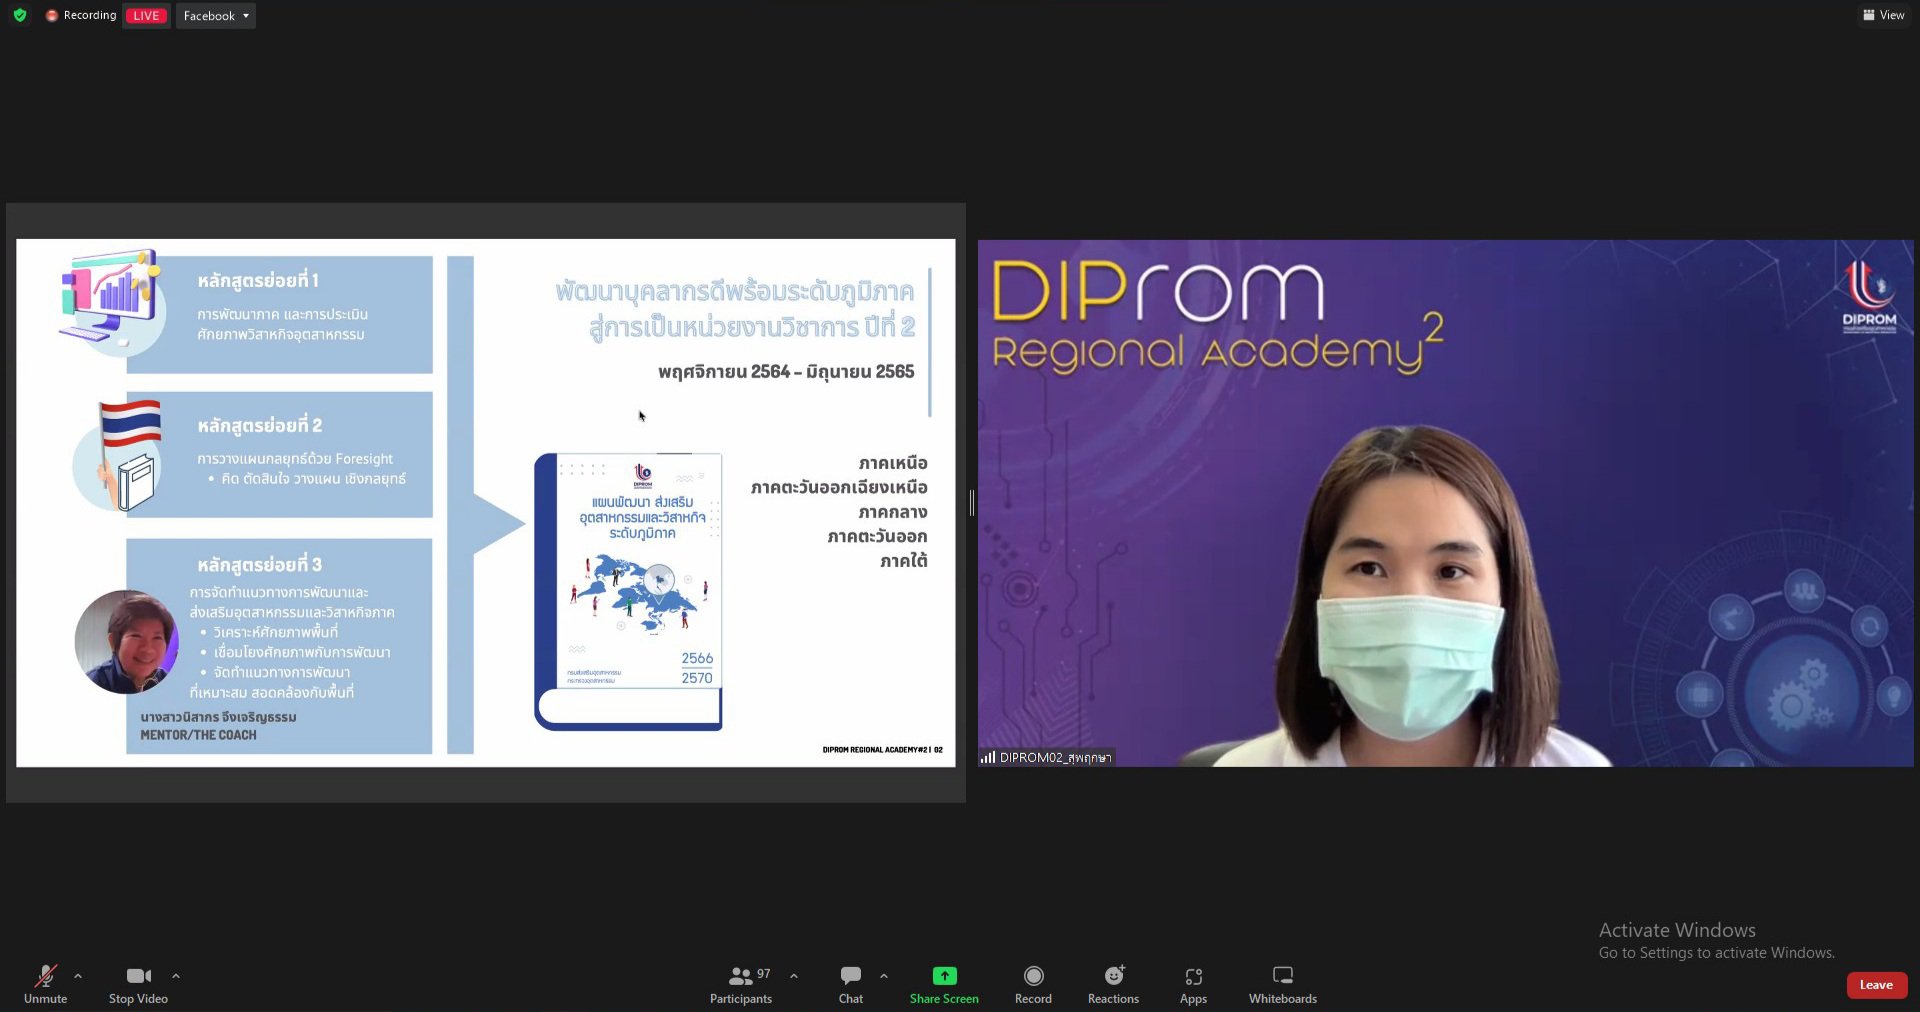The height and width of the screenshot is (1012, 1920).
Task: Open the Facebook live stream dropdown
Action: pos(216,16)
